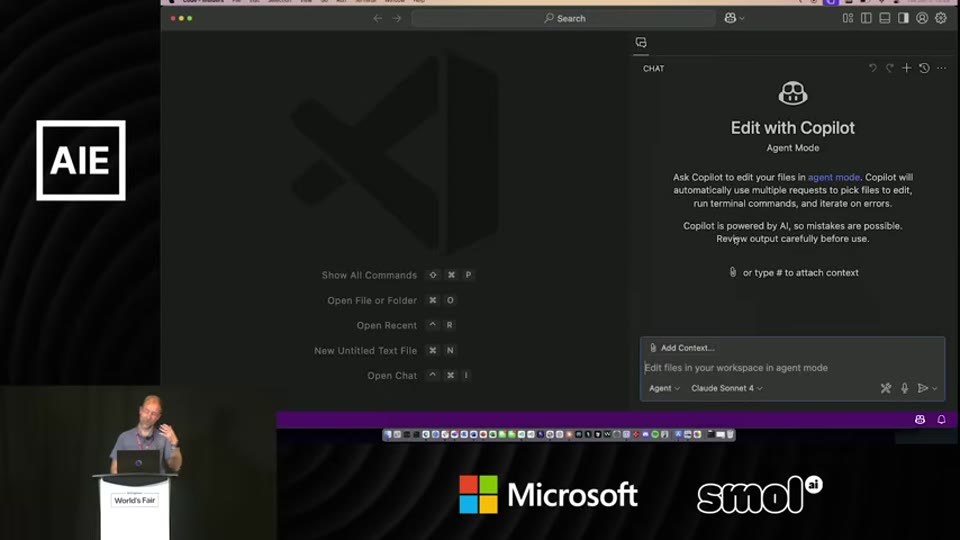Click the Edit with Copilot heading

pos(792,128)
